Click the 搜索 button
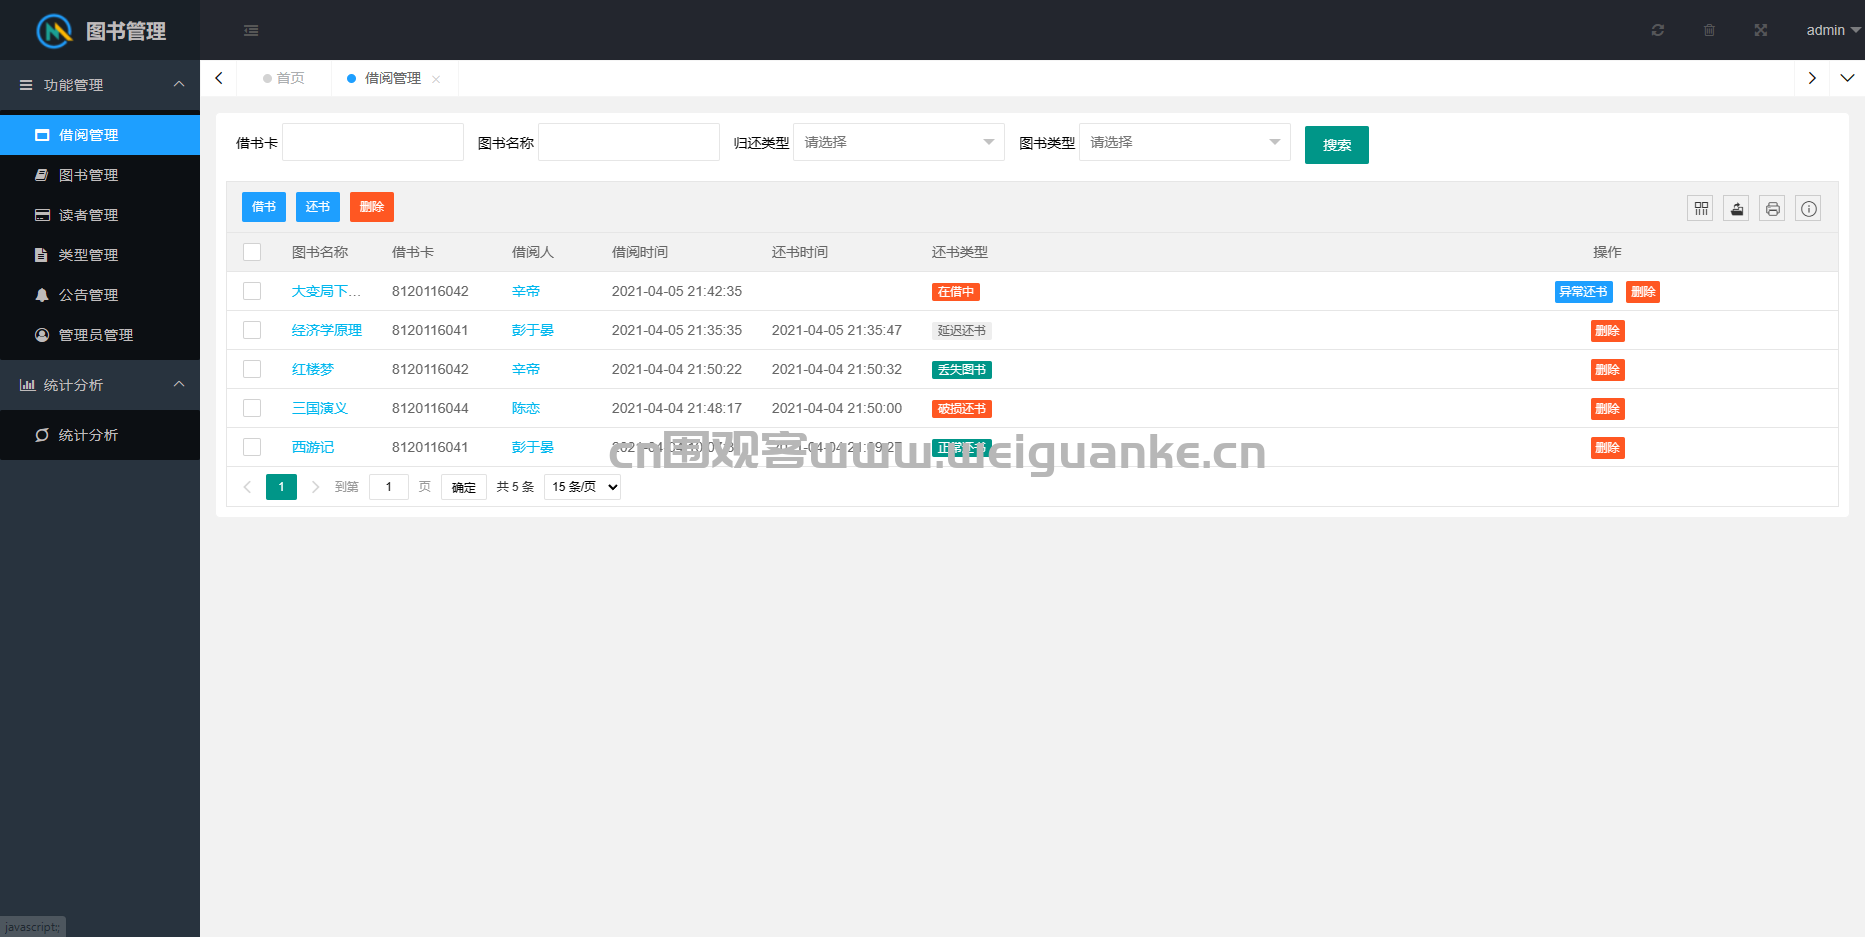 pyautogui.click(x=1337, y=145)
